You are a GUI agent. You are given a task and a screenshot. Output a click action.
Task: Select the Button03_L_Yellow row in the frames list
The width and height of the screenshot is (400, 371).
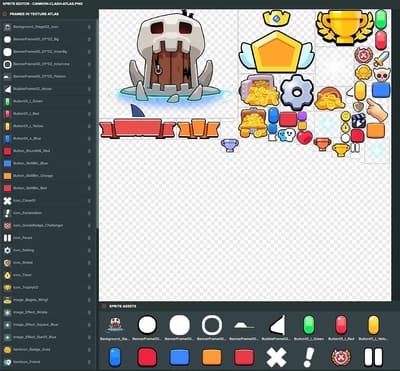[47, 126]
